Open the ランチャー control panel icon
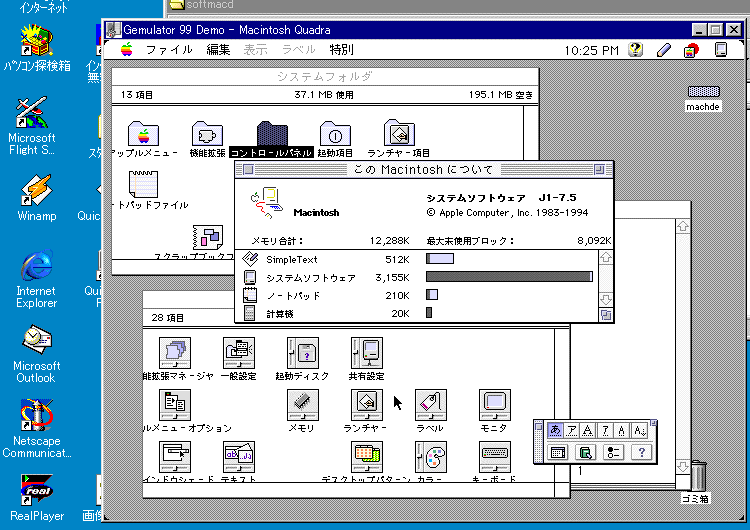750x530 pixels. [367, 405]
